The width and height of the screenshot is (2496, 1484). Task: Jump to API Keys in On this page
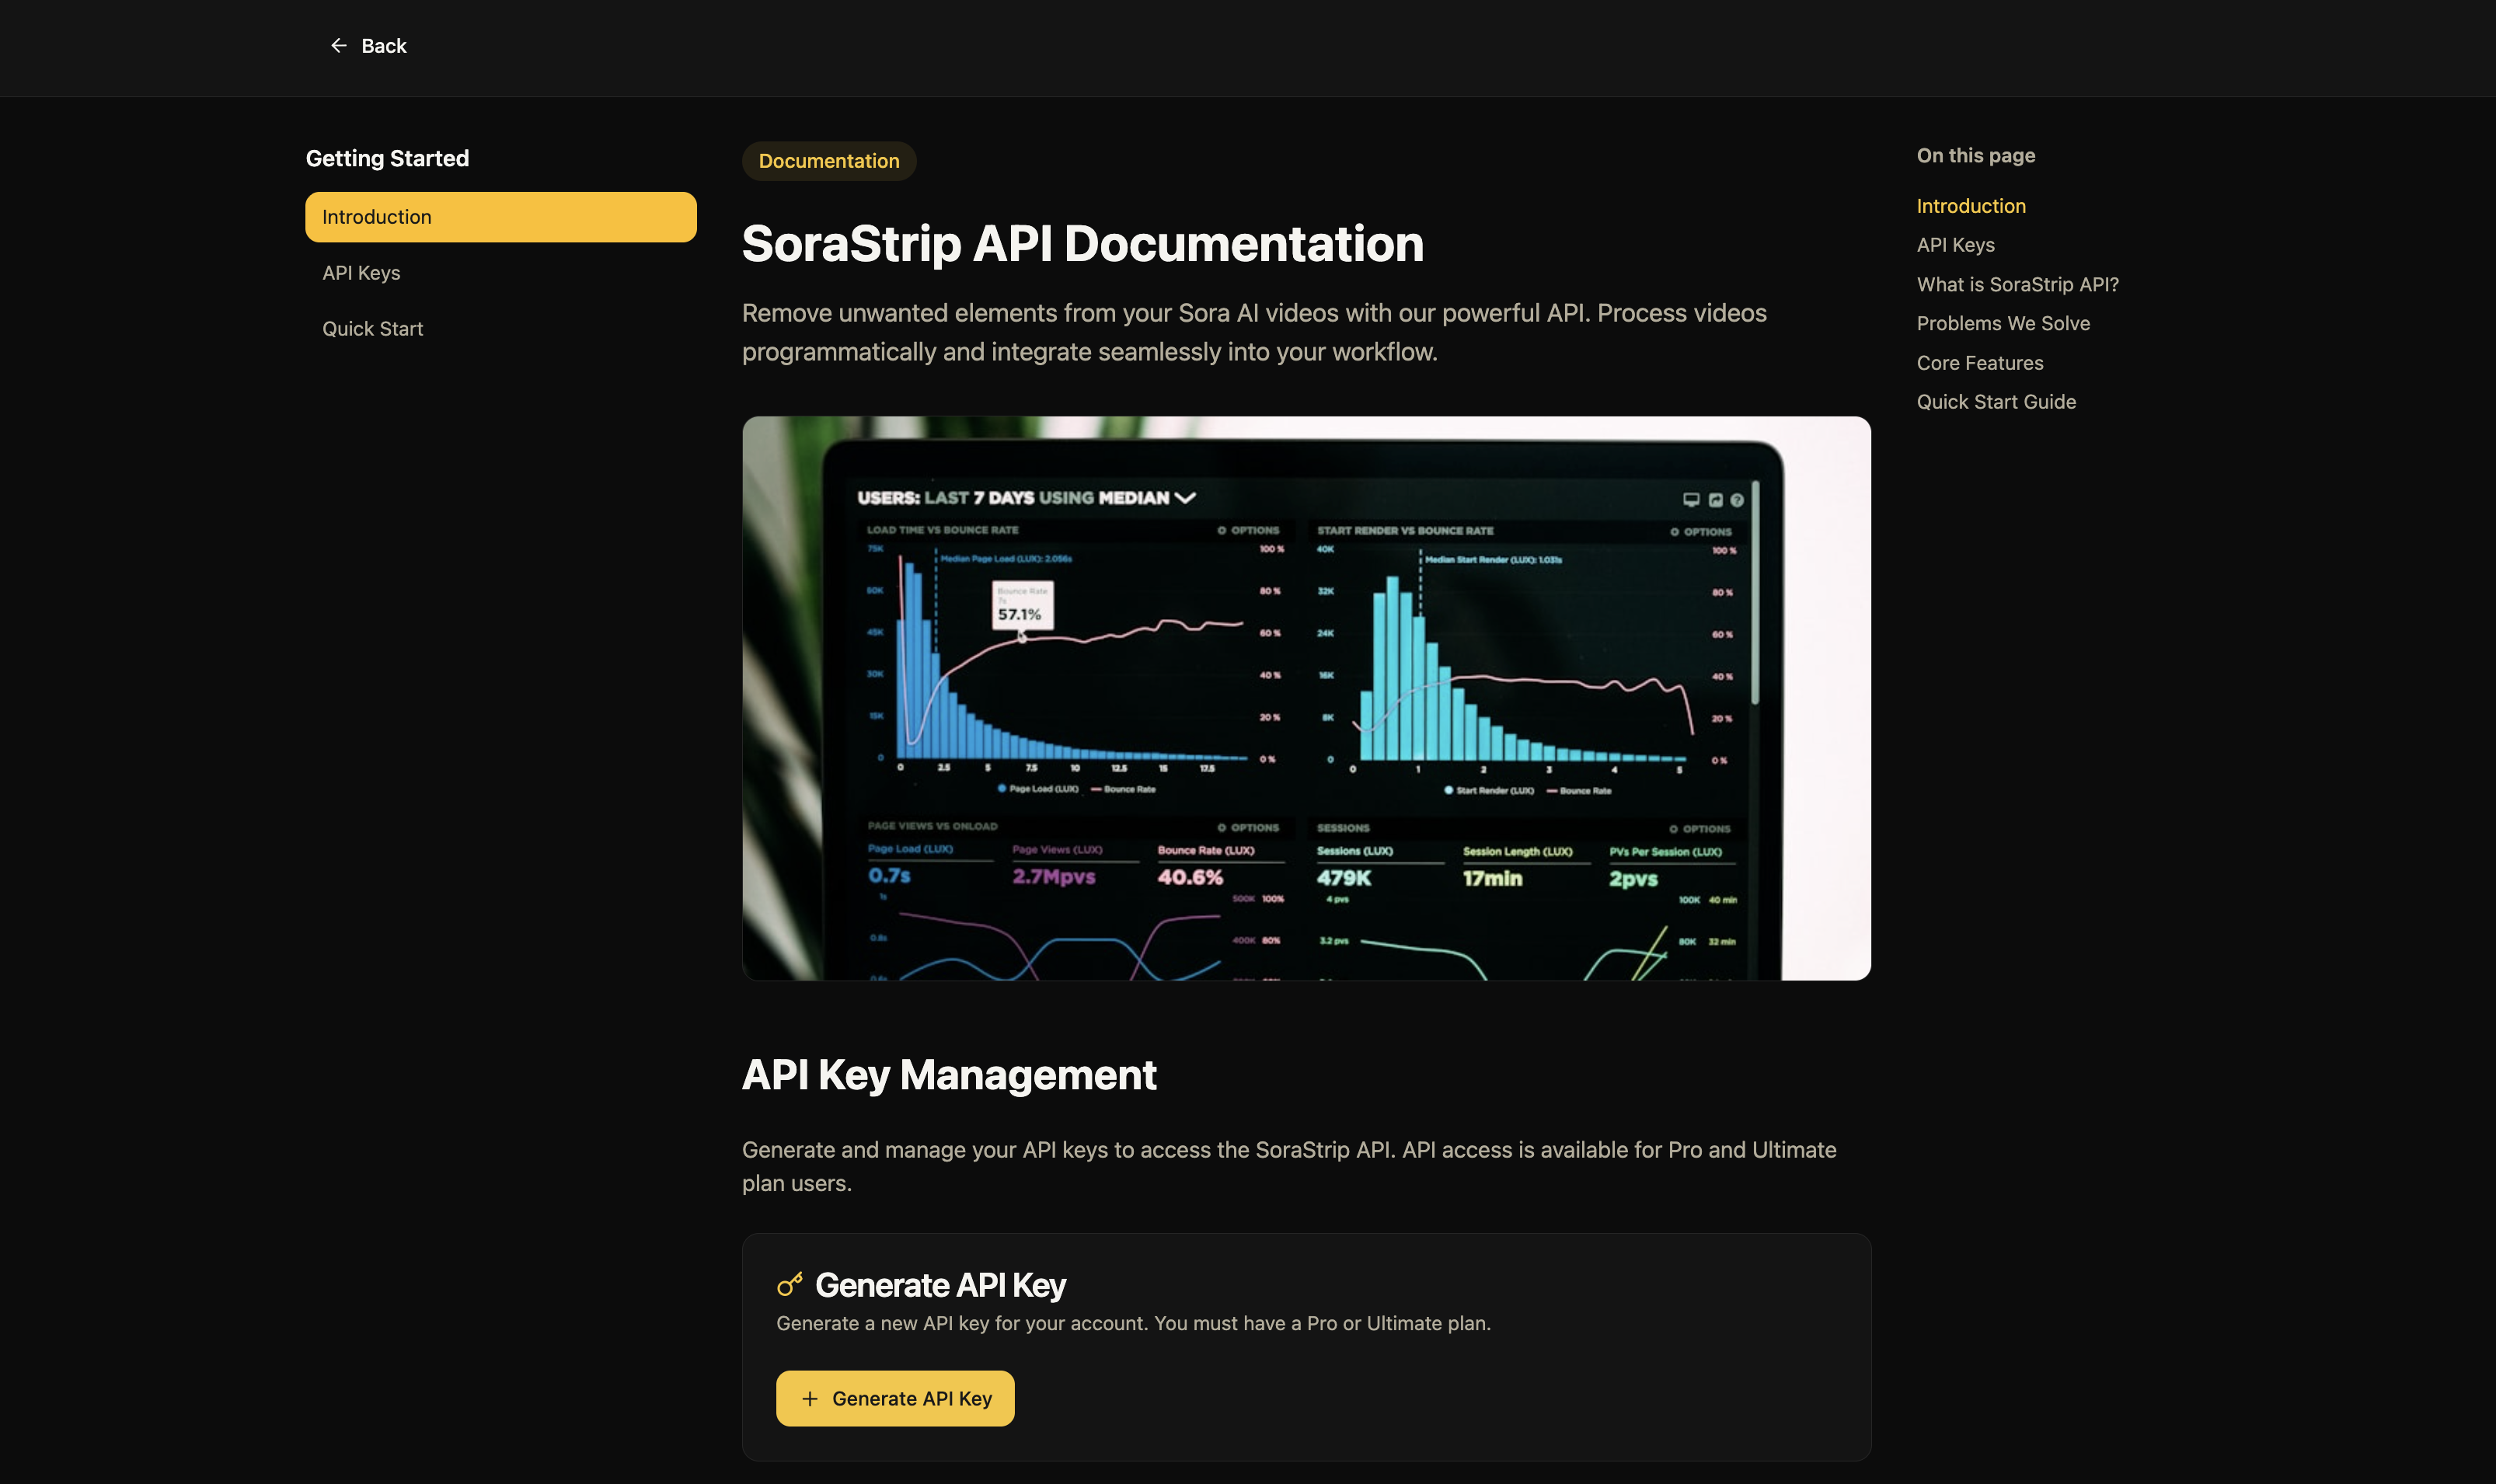[x=1955, y=245]
